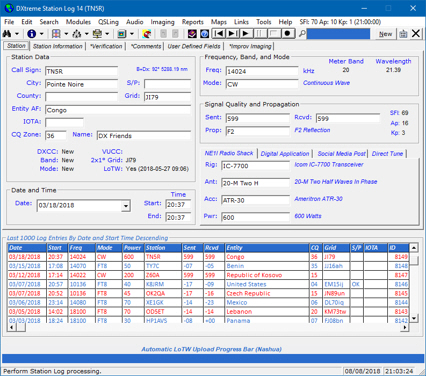
Task: Click the Rig field showing IC-7700
Action: pos(256,166)
